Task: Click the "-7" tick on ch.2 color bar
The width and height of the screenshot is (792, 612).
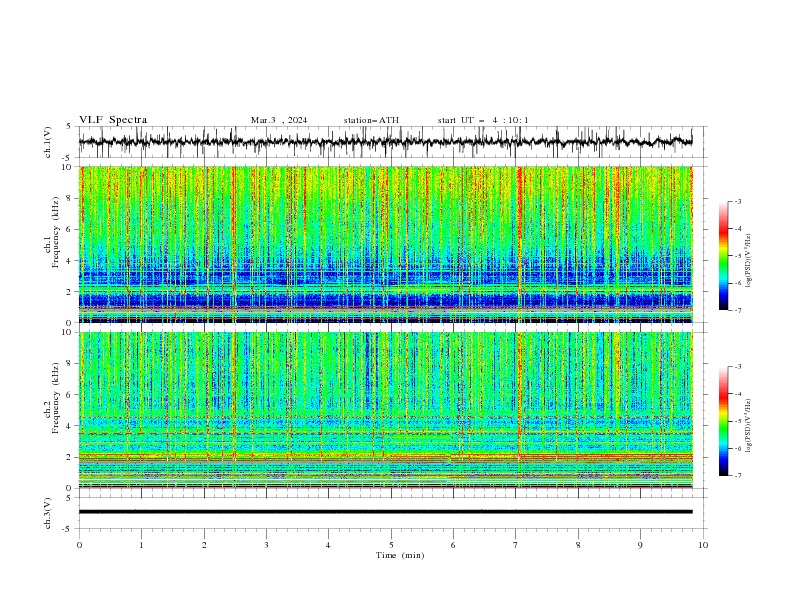Action: [738, 475]
